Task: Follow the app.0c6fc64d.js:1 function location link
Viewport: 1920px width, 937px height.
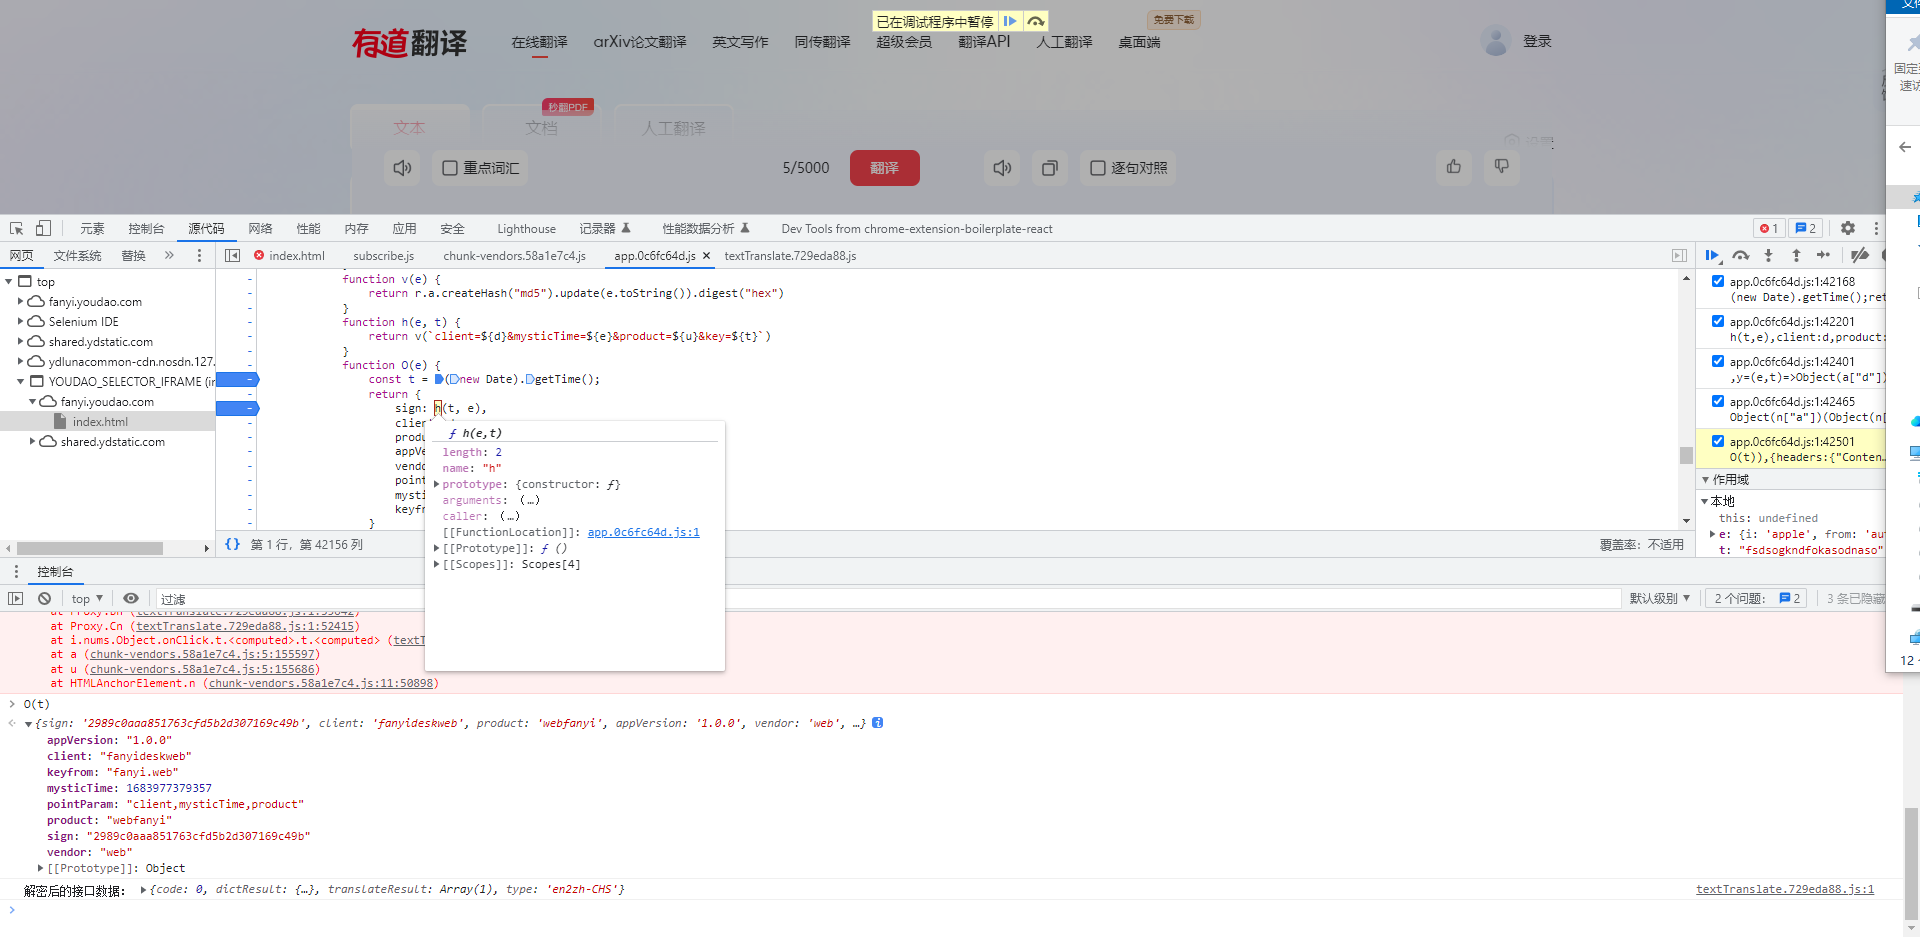Action: click(643, 533)
